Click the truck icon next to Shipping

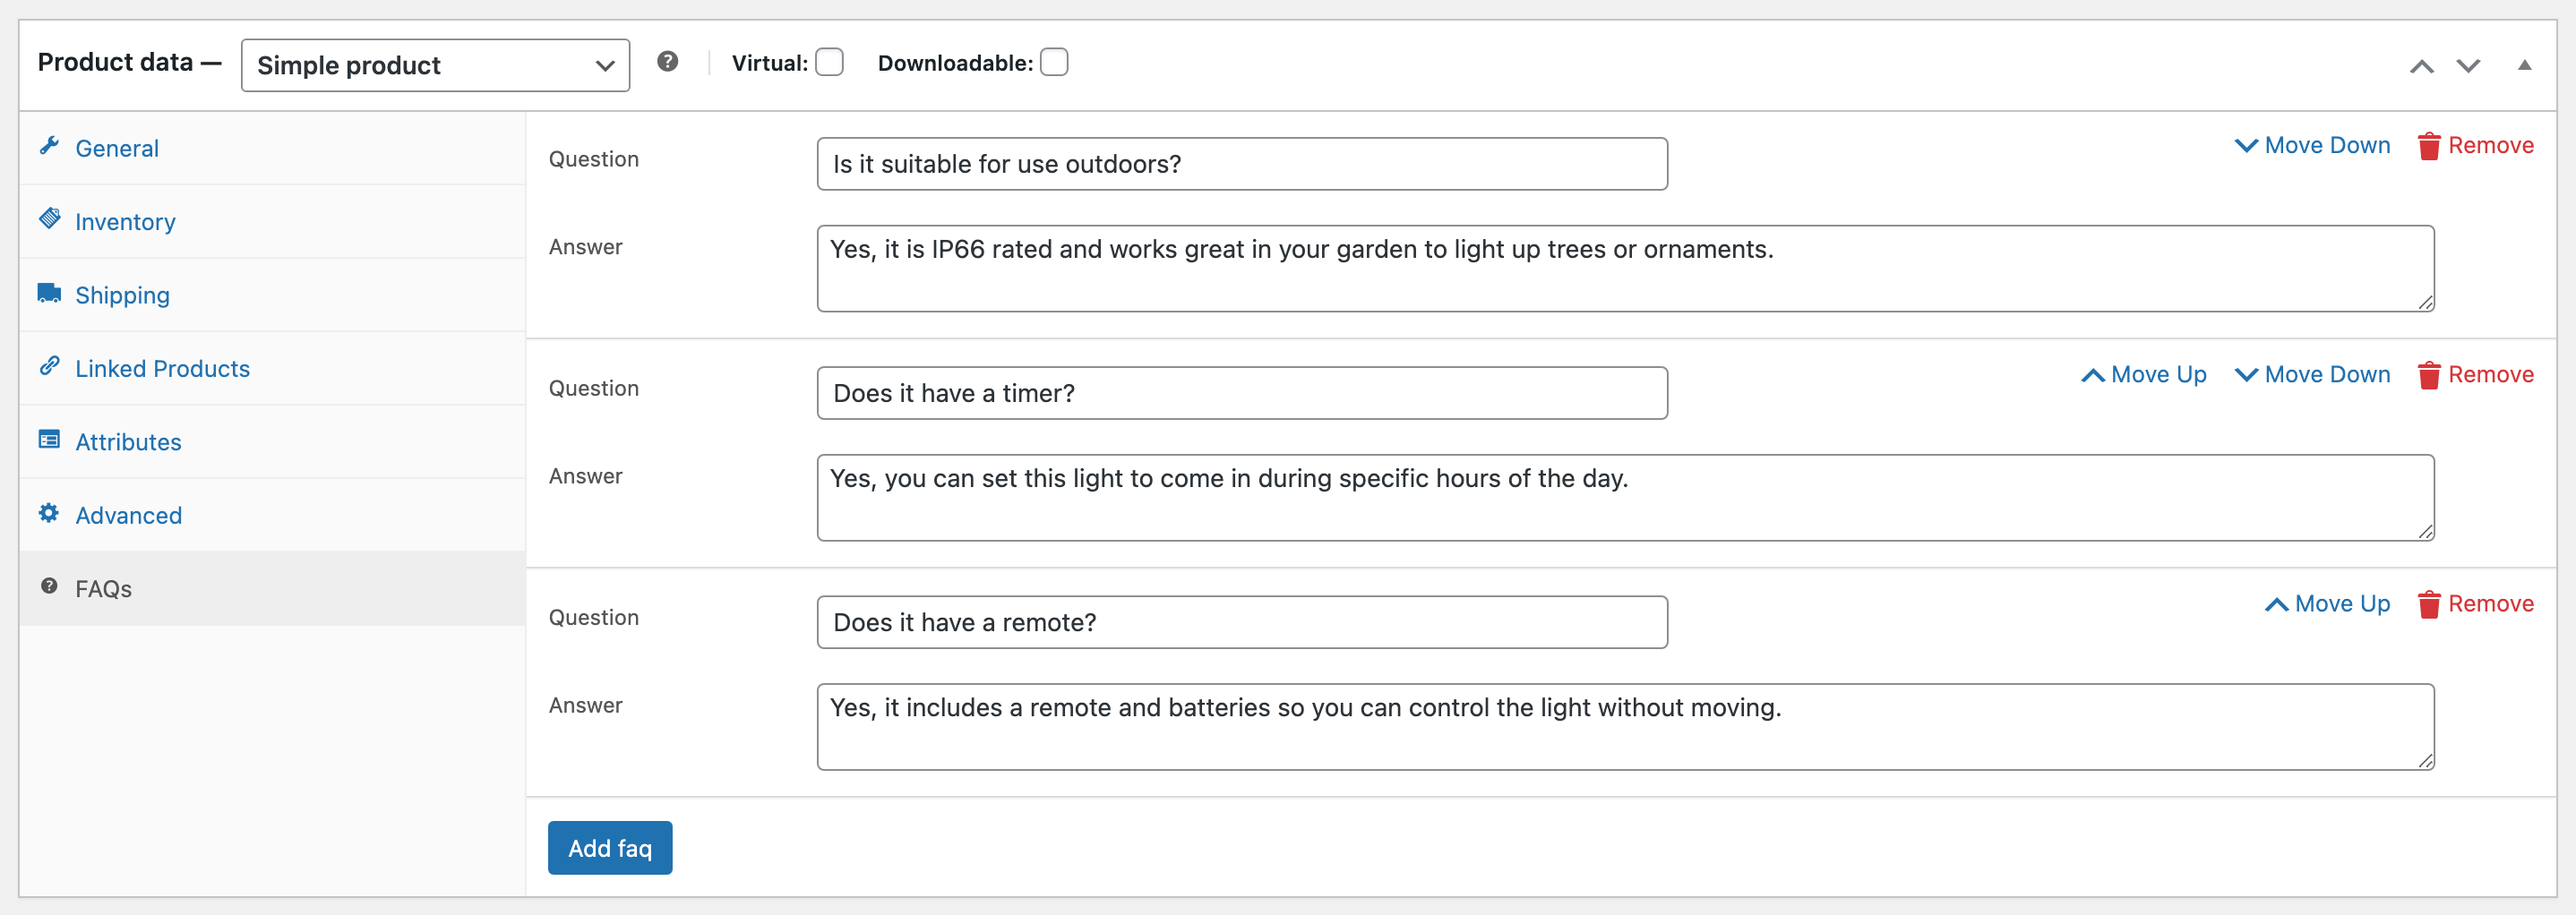(49, 293)
